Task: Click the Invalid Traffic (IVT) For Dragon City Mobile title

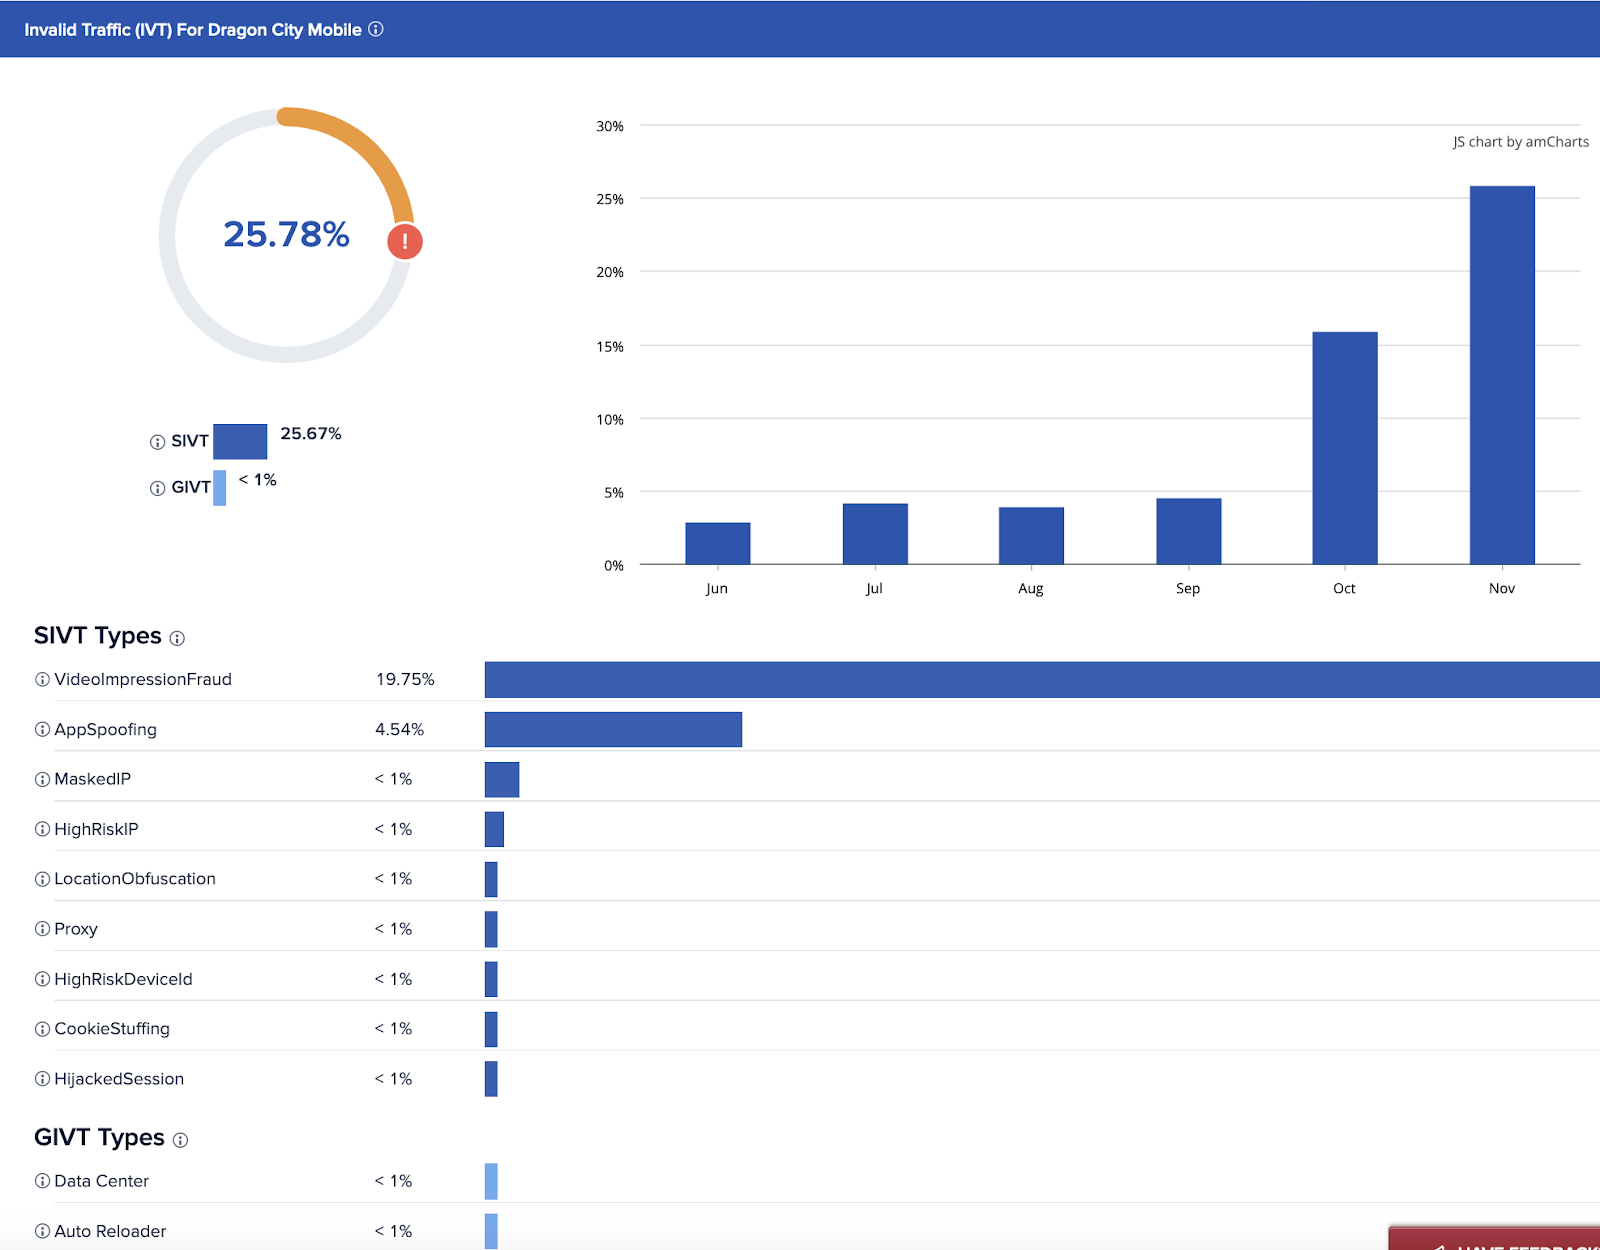Action: pos(193,30)
